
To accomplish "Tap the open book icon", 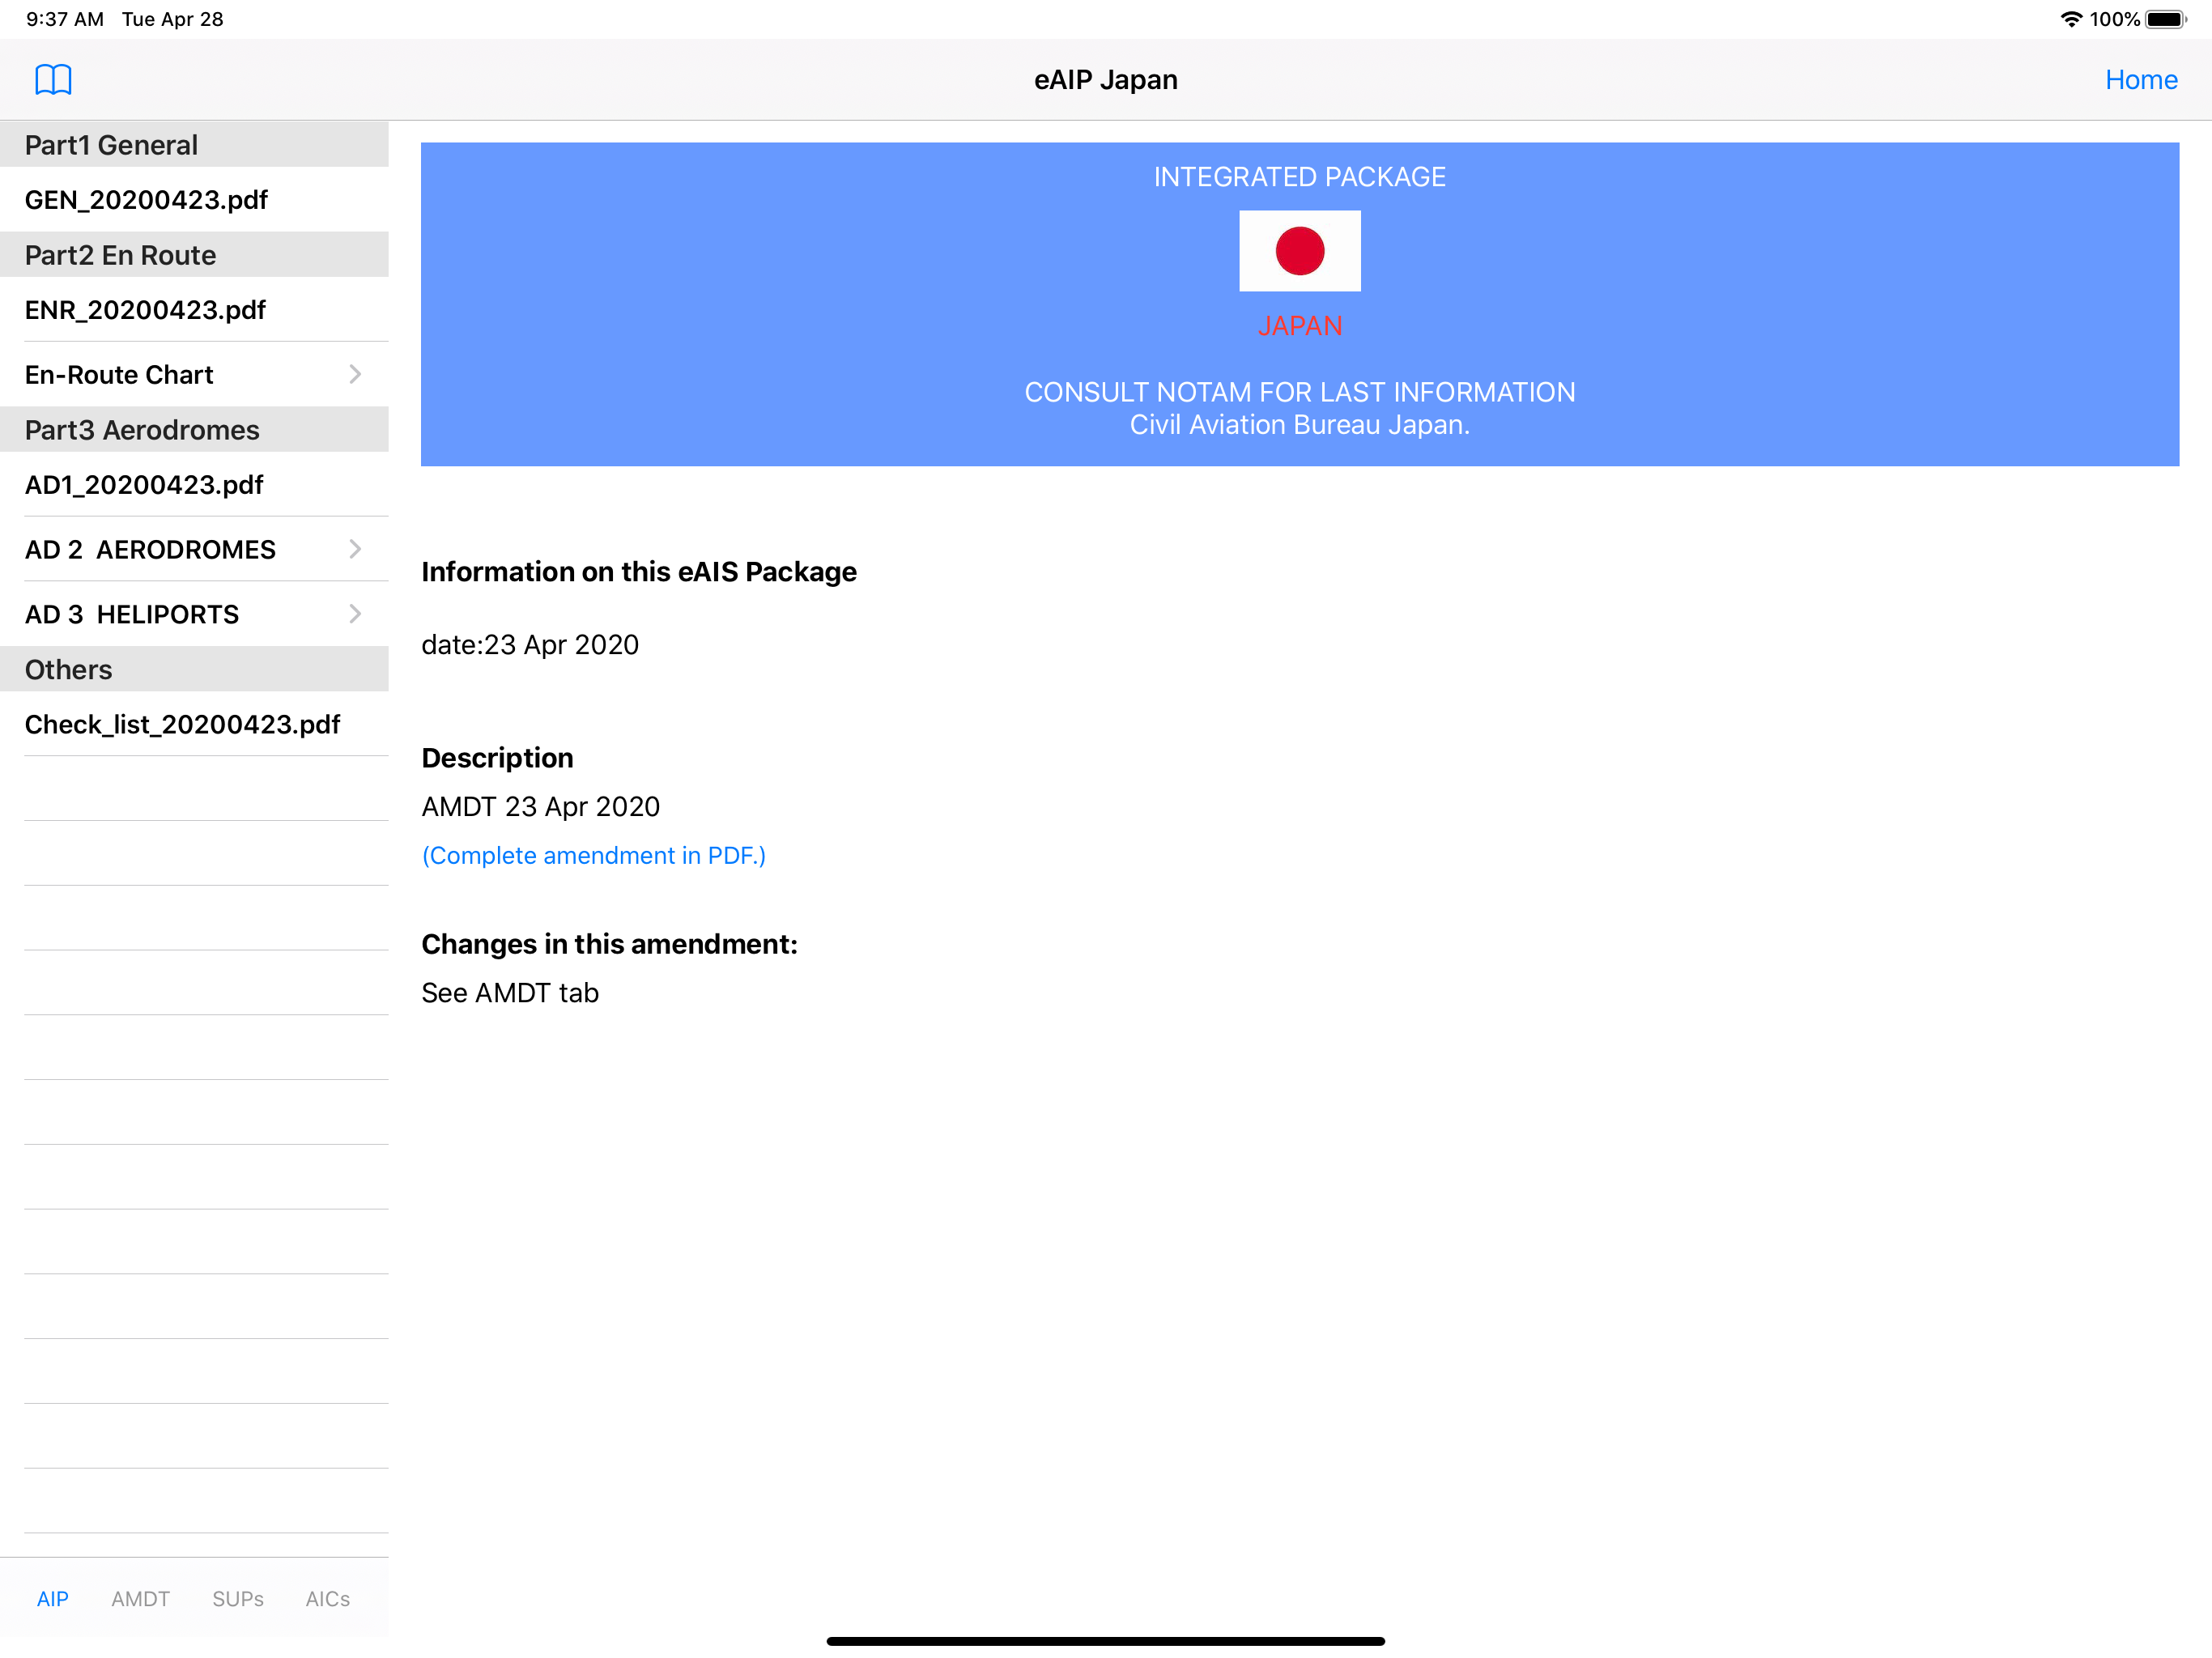I will click(53, 80).
